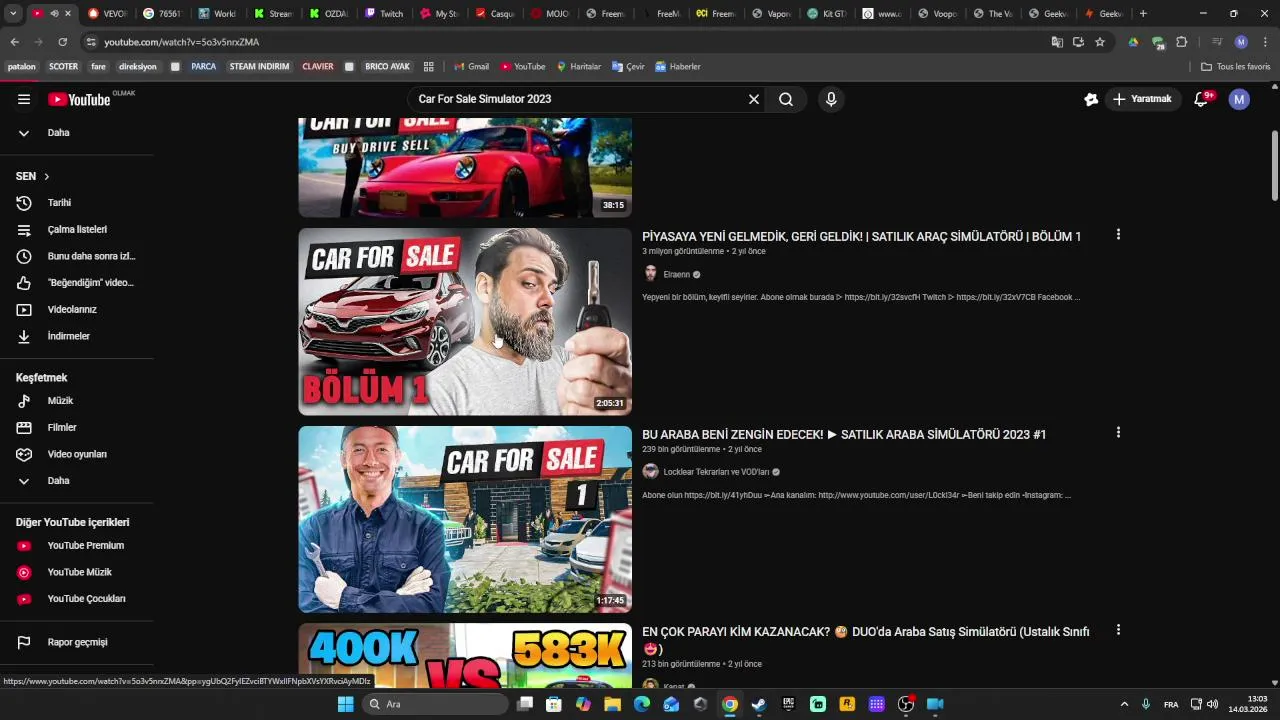The height and width of the screenshot is (720, 1280).
Task: Reload the page
Action: [63, 42]
